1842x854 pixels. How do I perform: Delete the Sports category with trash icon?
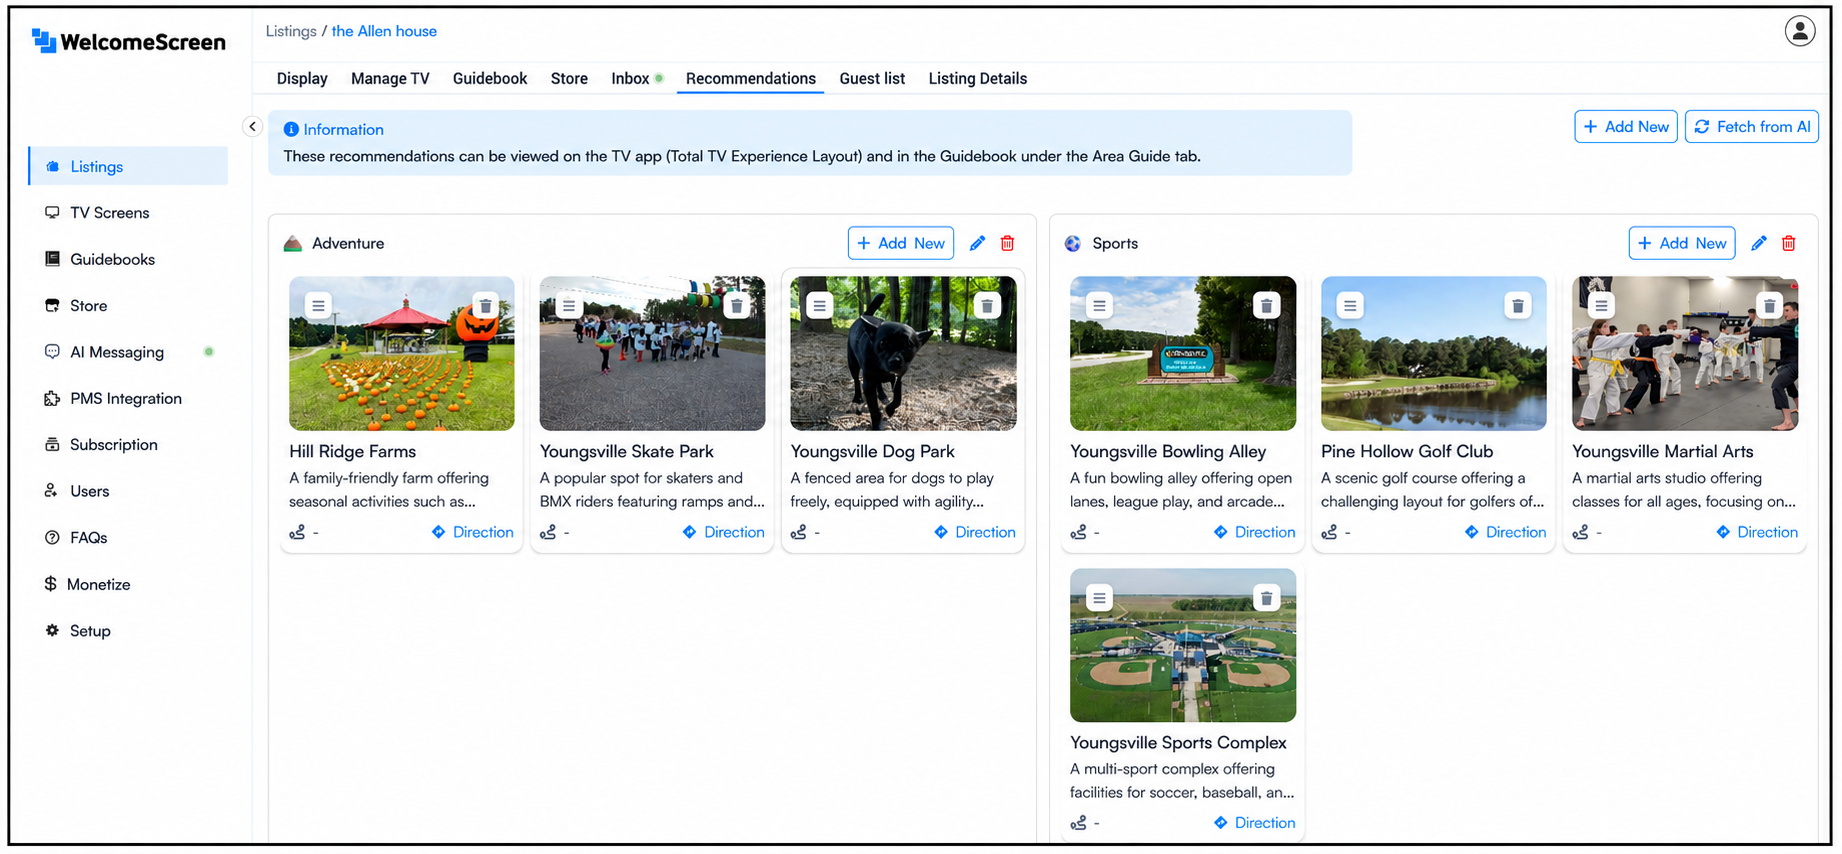click(x=1788, y=243)
